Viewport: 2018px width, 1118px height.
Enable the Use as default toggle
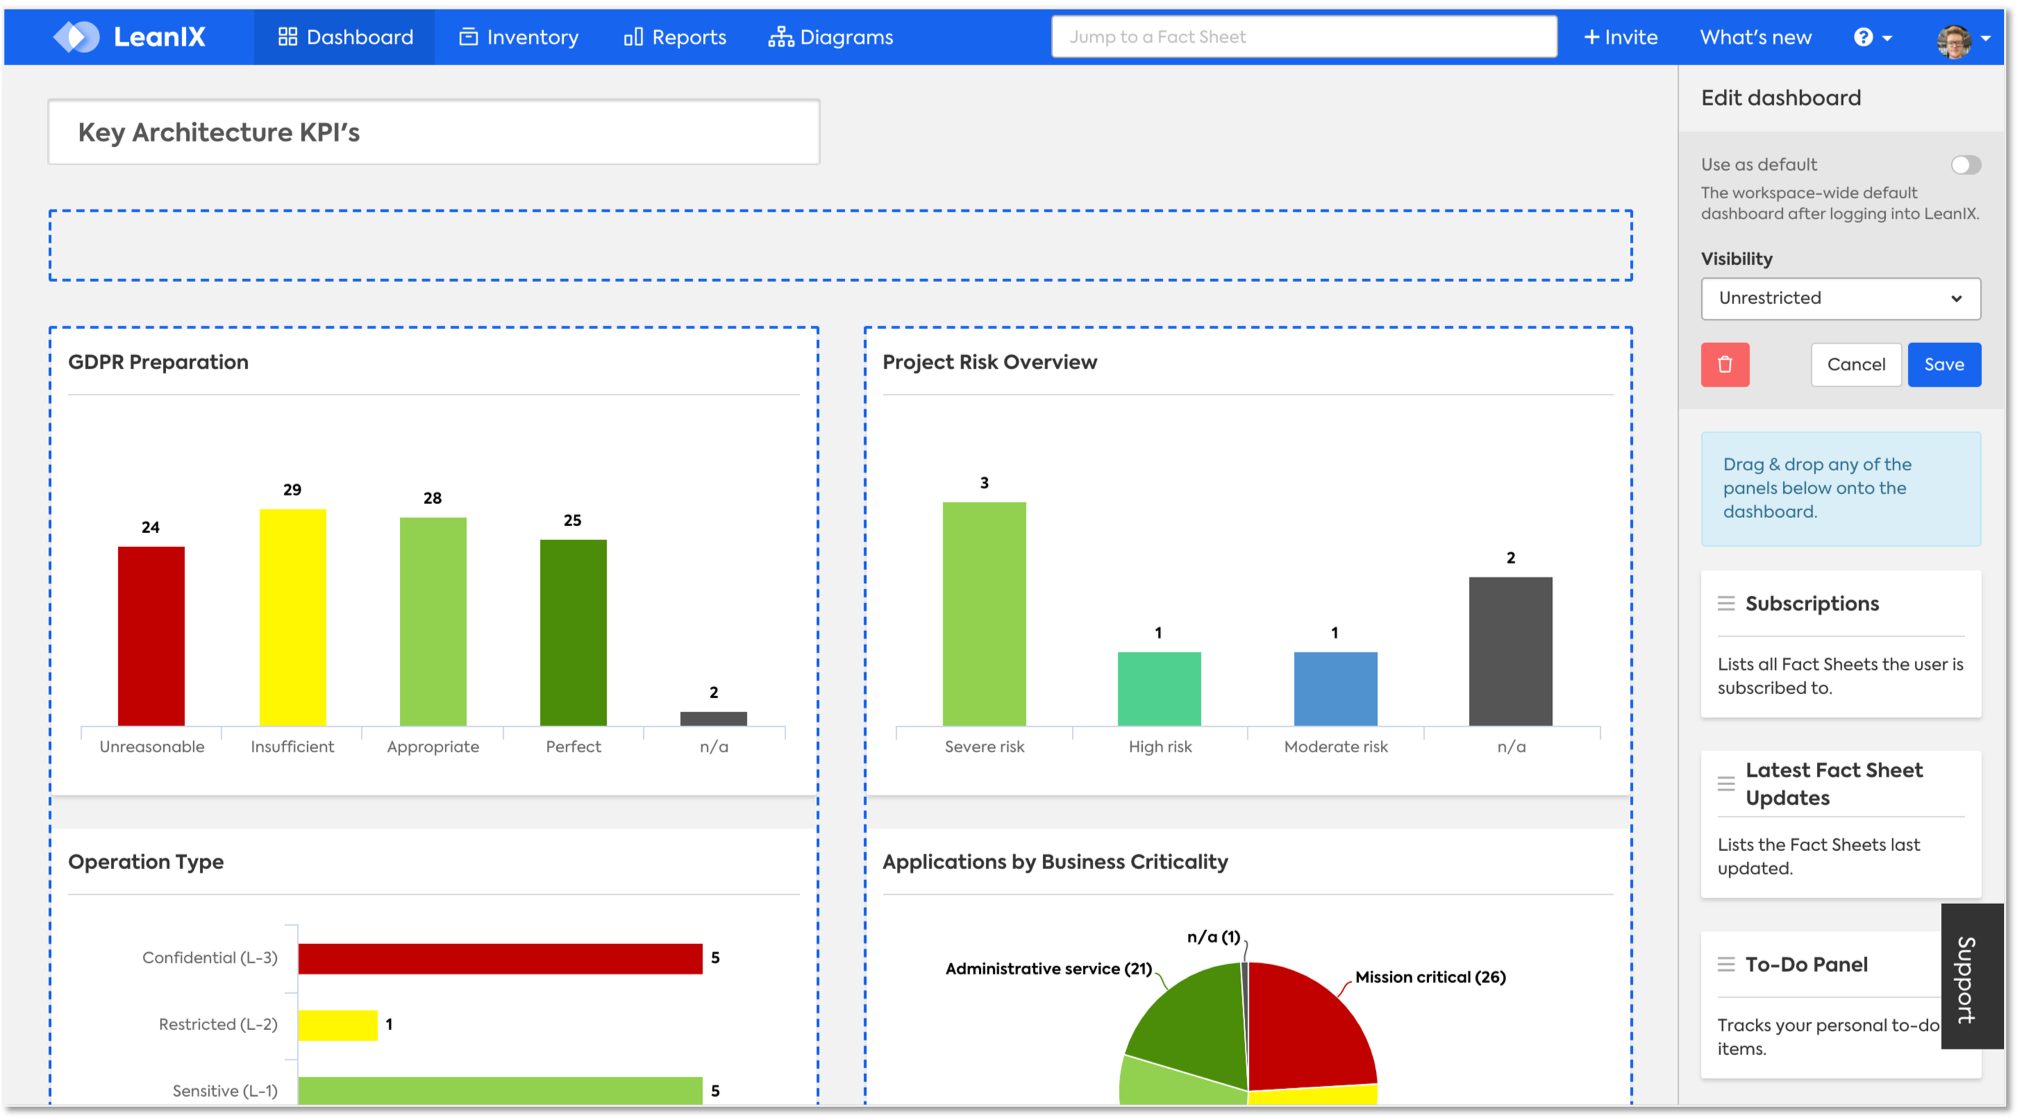pyautogui.click(x=1965, y=165)
